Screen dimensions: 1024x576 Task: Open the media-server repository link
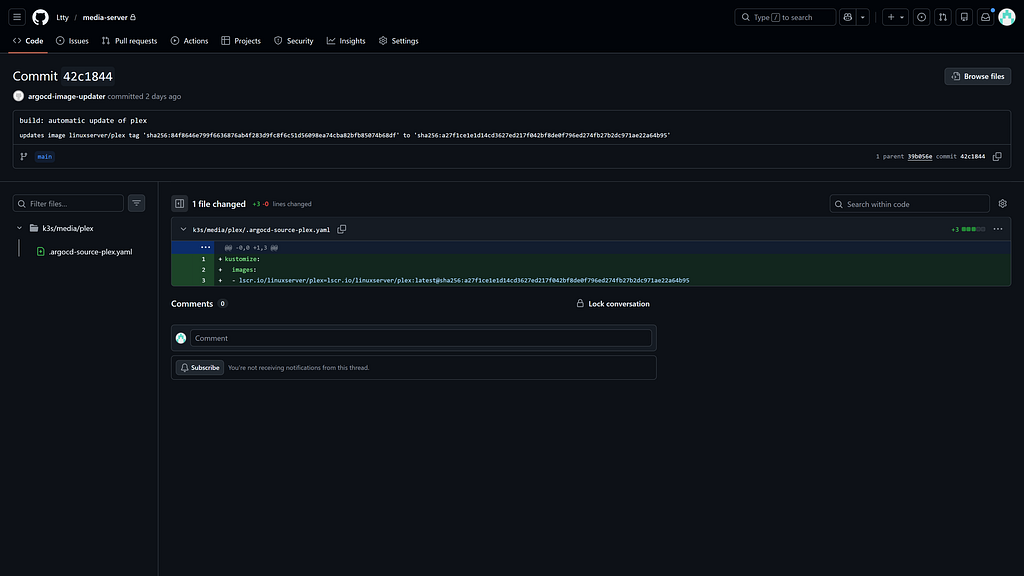105,18
